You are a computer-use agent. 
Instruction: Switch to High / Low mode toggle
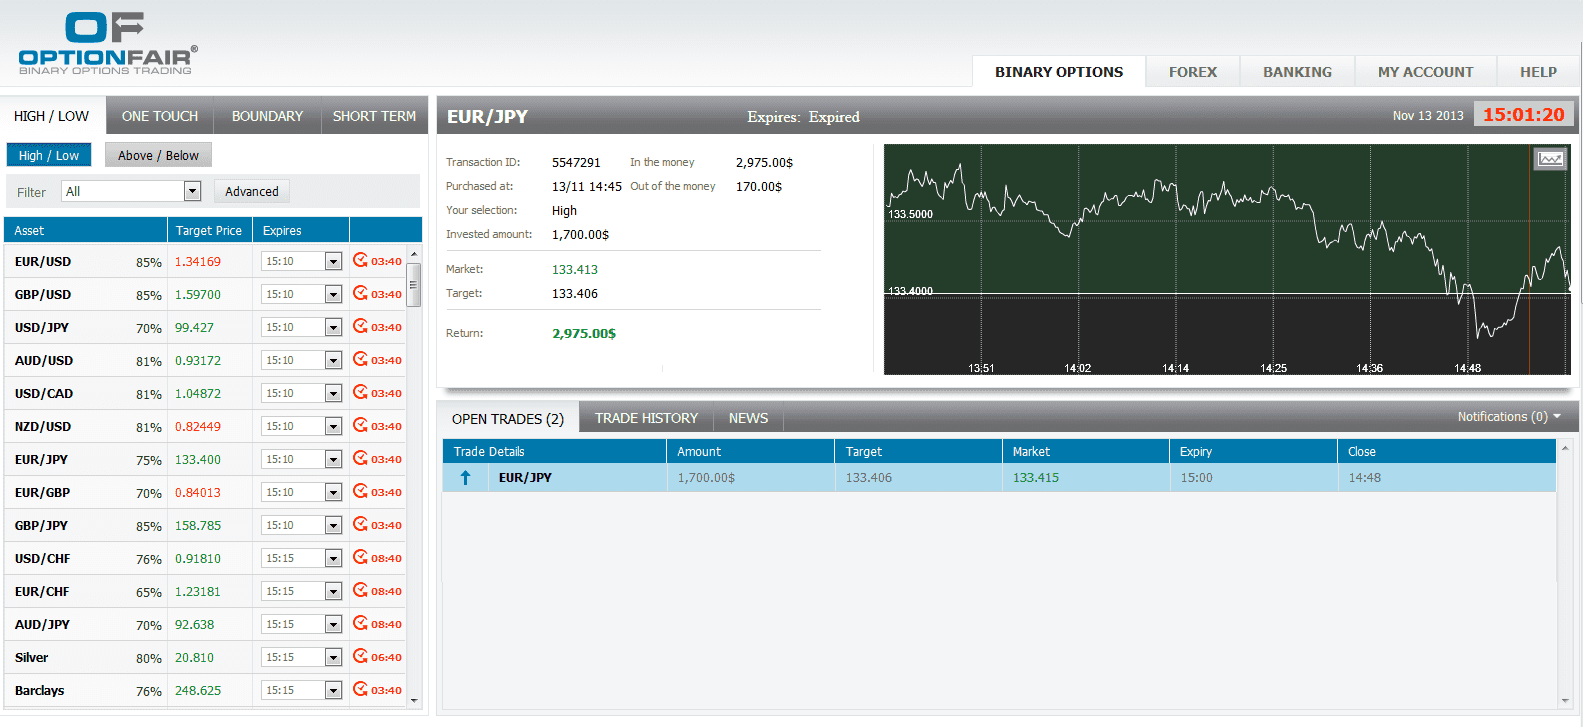click(49, 155)
